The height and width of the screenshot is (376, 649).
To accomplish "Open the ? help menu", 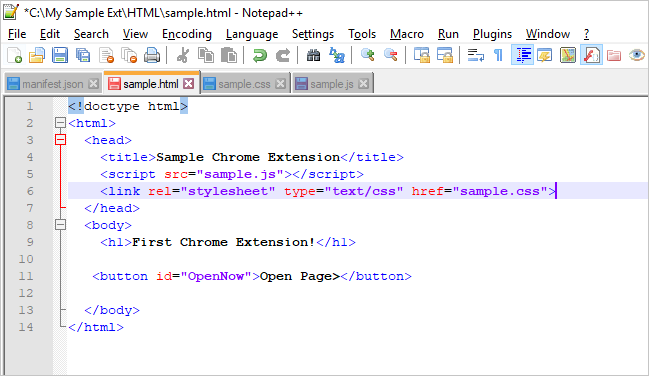I will pyautogui.click(x=587, y=34).
